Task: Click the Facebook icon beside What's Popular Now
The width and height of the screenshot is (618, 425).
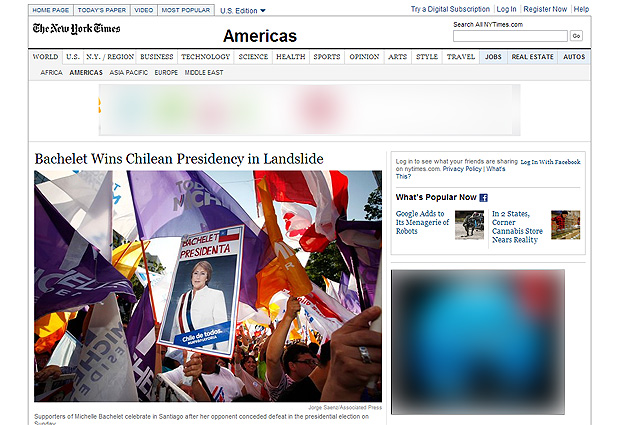Action: tap(483, 198)
